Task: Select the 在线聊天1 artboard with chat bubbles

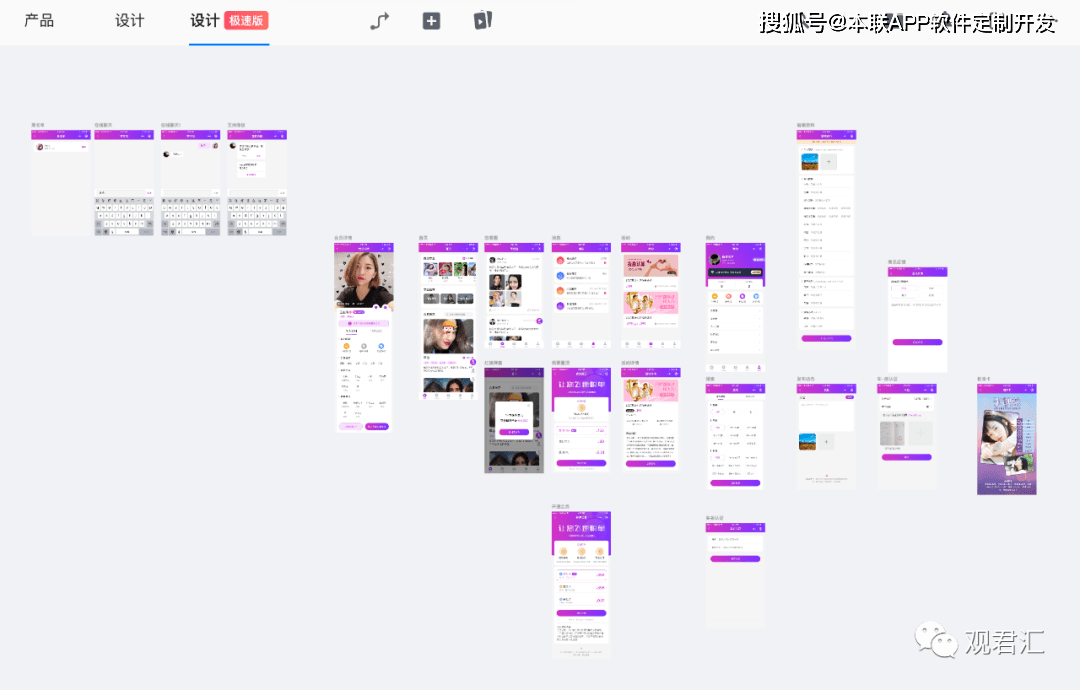Action: (x=190, y=183)
